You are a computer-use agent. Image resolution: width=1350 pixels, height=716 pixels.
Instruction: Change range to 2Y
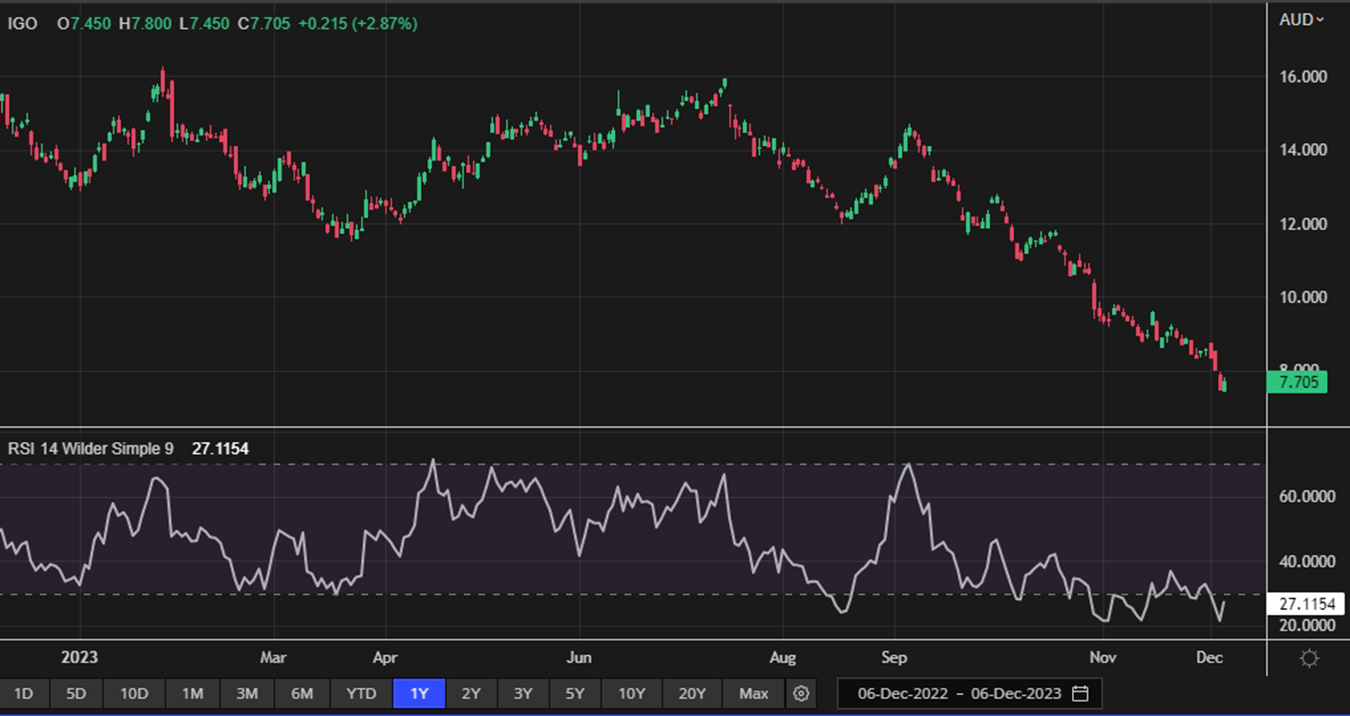pos(470,693)
